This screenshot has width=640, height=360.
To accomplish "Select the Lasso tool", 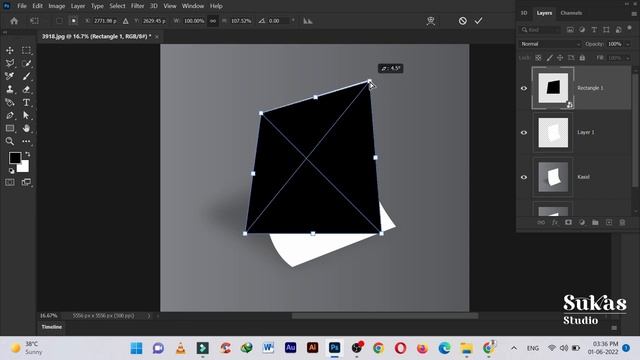I will [10, 63].
